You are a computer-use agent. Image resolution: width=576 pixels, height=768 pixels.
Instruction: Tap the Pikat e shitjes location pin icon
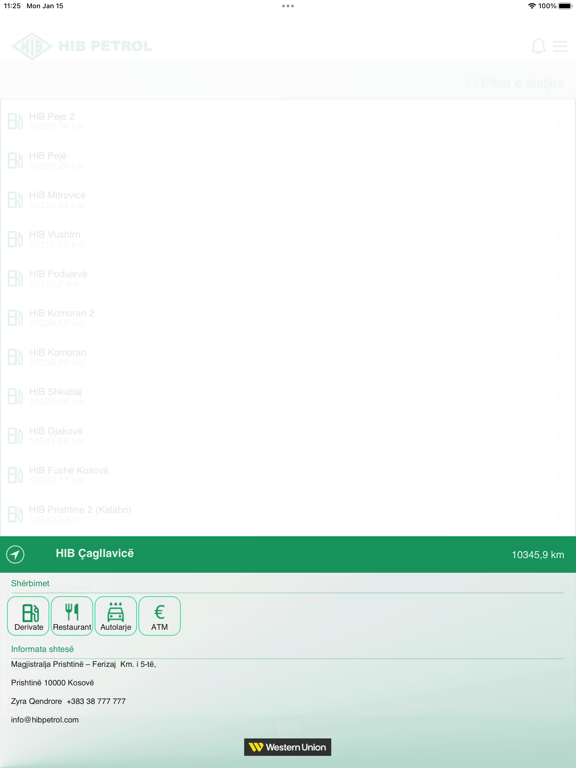pyautogui.click(x=471, y=83)
